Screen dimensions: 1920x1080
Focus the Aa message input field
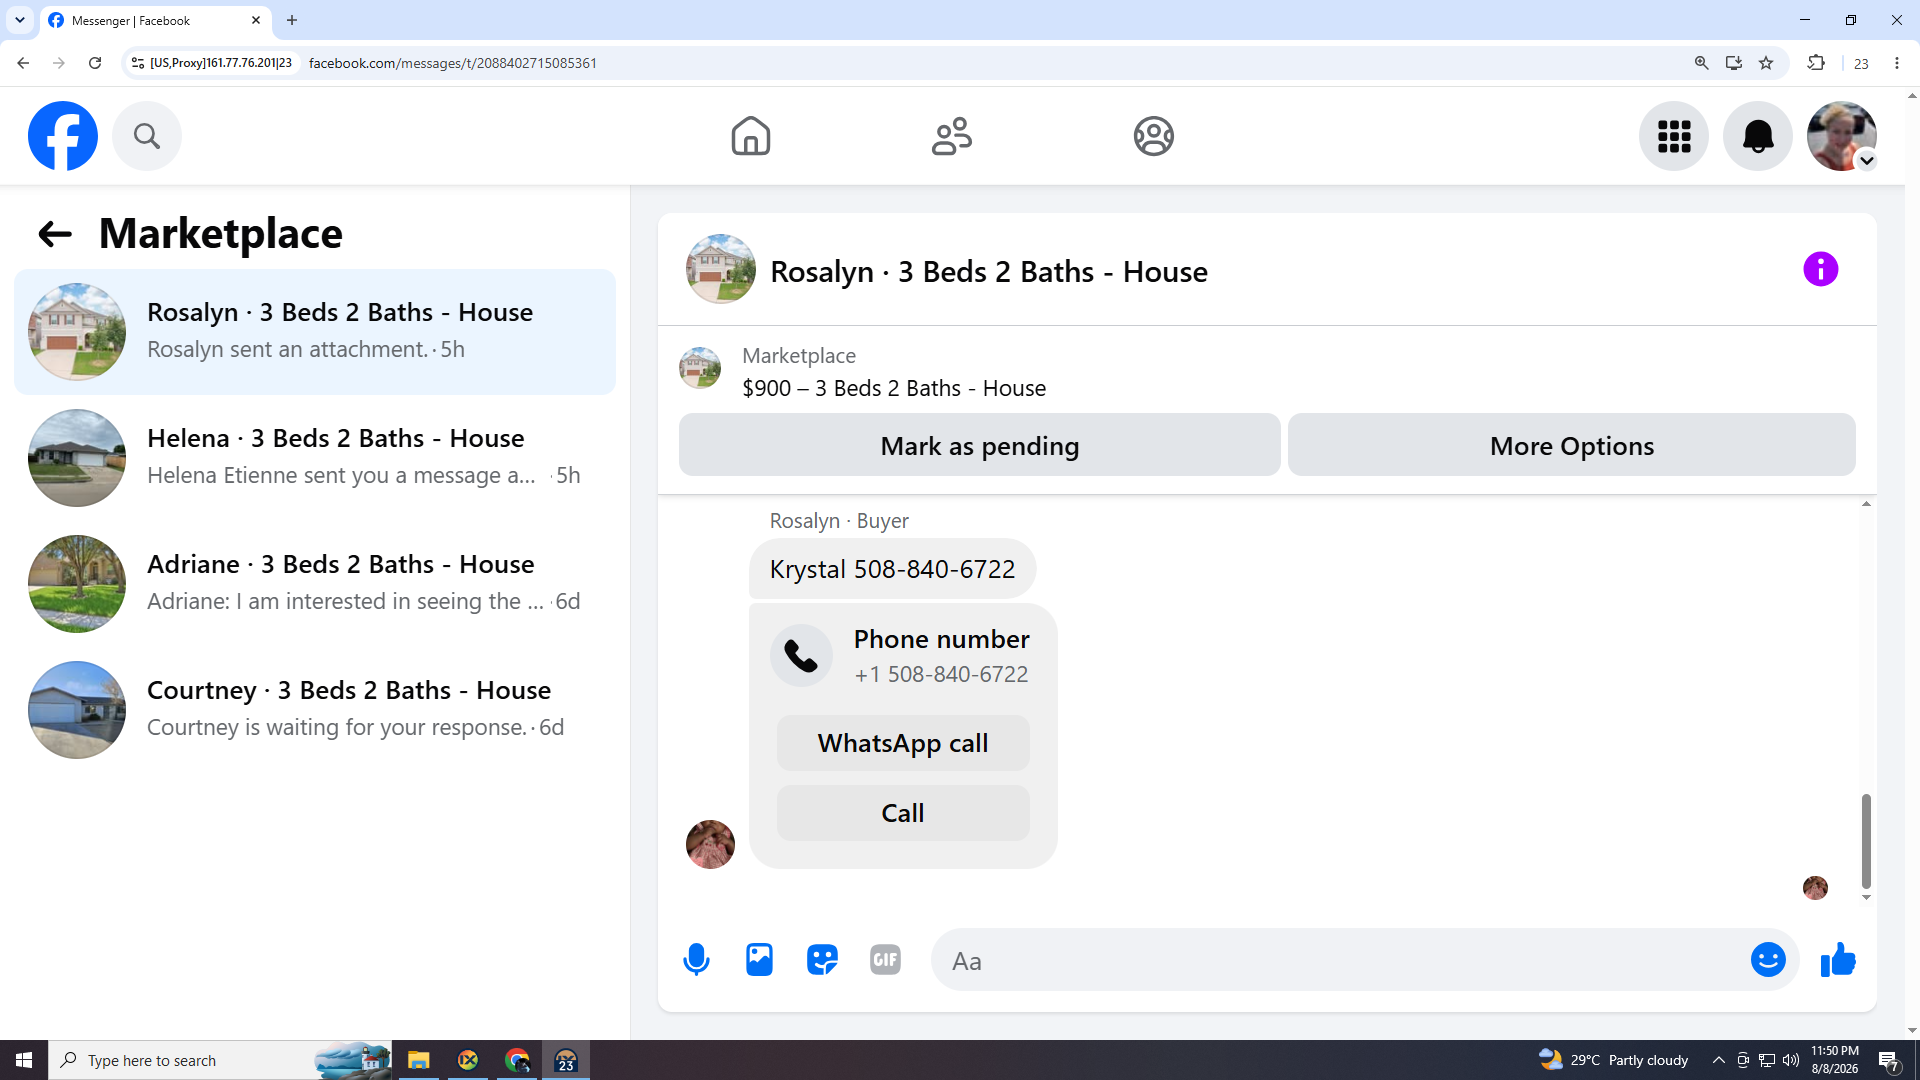pyautogui.click(x=1340, y=960)
